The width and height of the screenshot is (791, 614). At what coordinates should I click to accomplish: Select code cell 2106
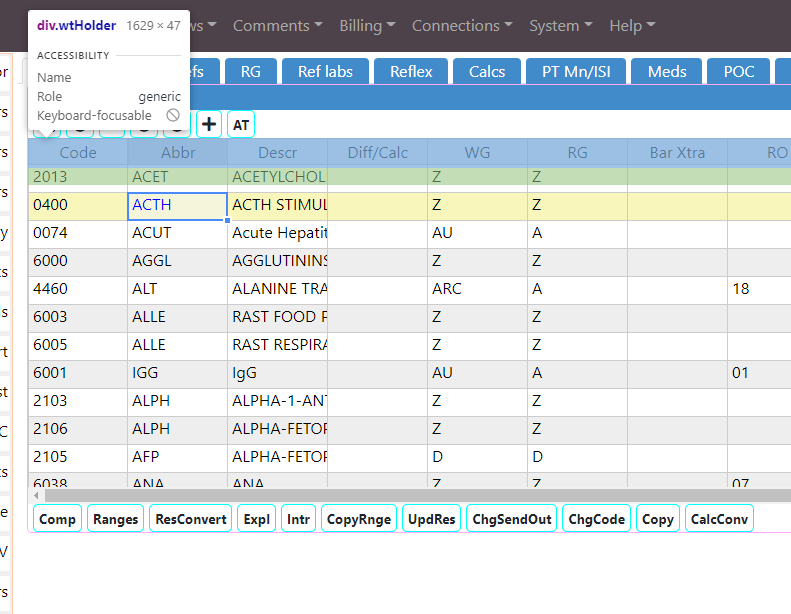[x=78, y=429]
